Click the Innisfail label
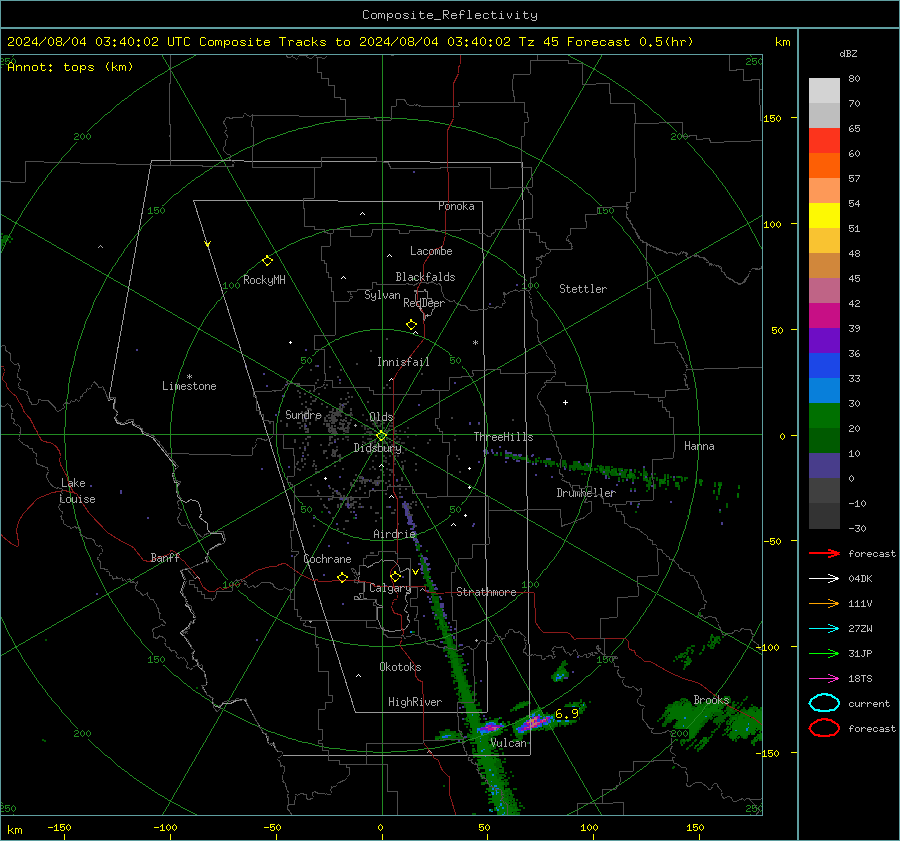The height and width of the screenshot is (841, 900). pyautogui.click(x=403, y=362)
